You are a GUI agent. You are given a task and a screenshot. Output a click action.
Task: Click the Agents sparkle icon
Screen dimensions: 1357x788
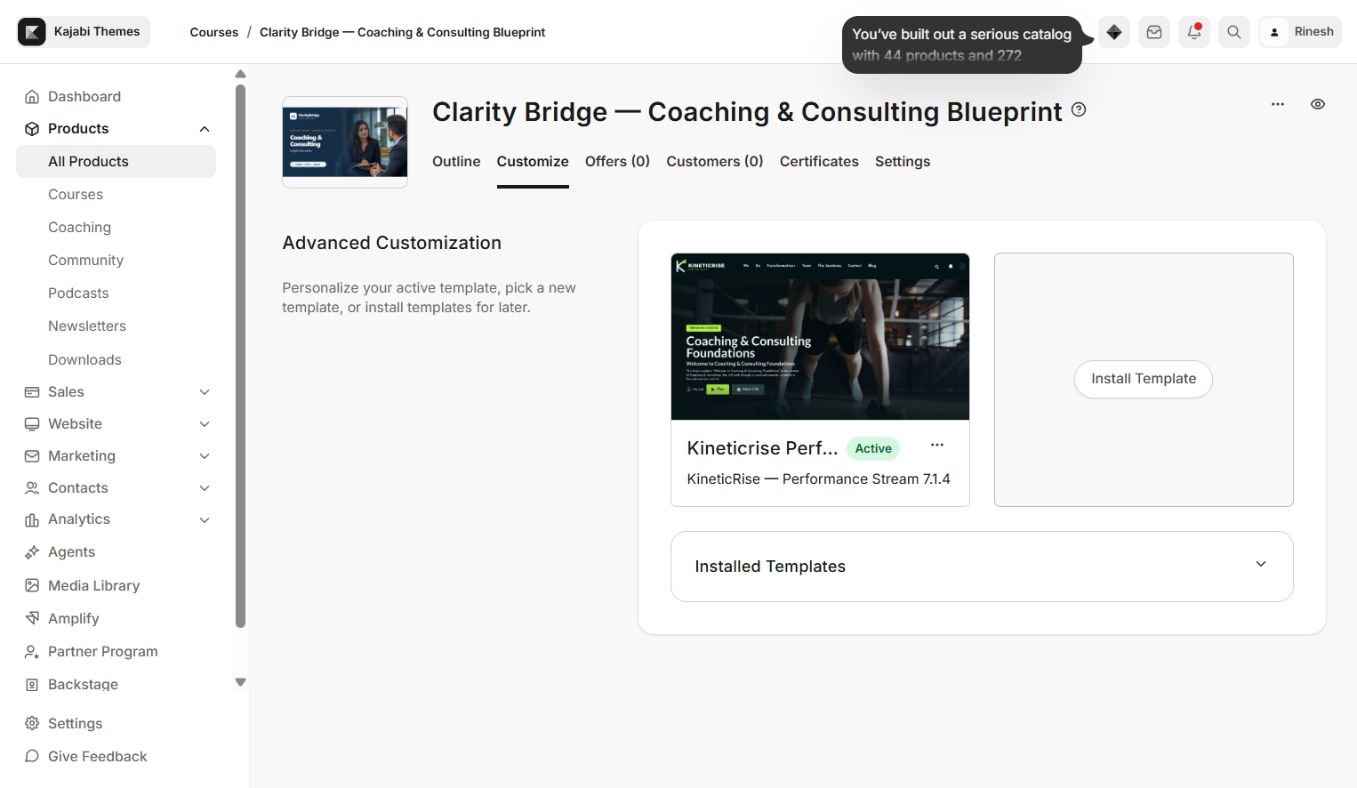[32, 552]
